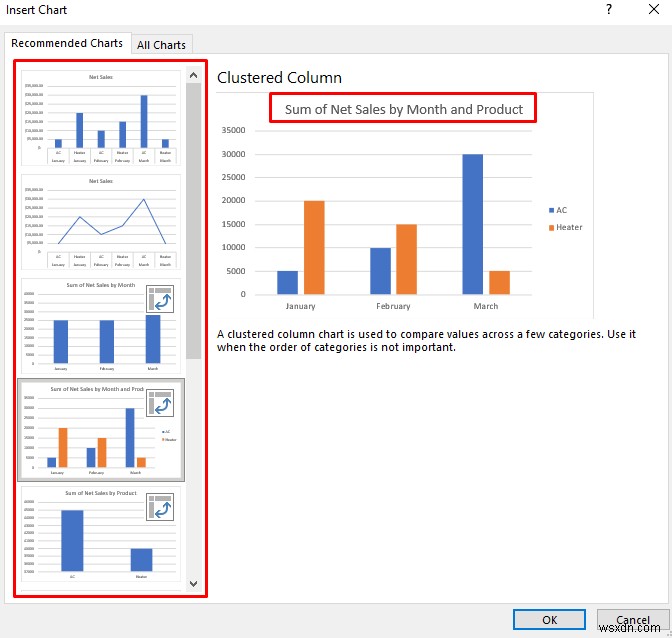Open the Help question mark
This screenshot has width=672, height=638.
(x=609, y=9)
